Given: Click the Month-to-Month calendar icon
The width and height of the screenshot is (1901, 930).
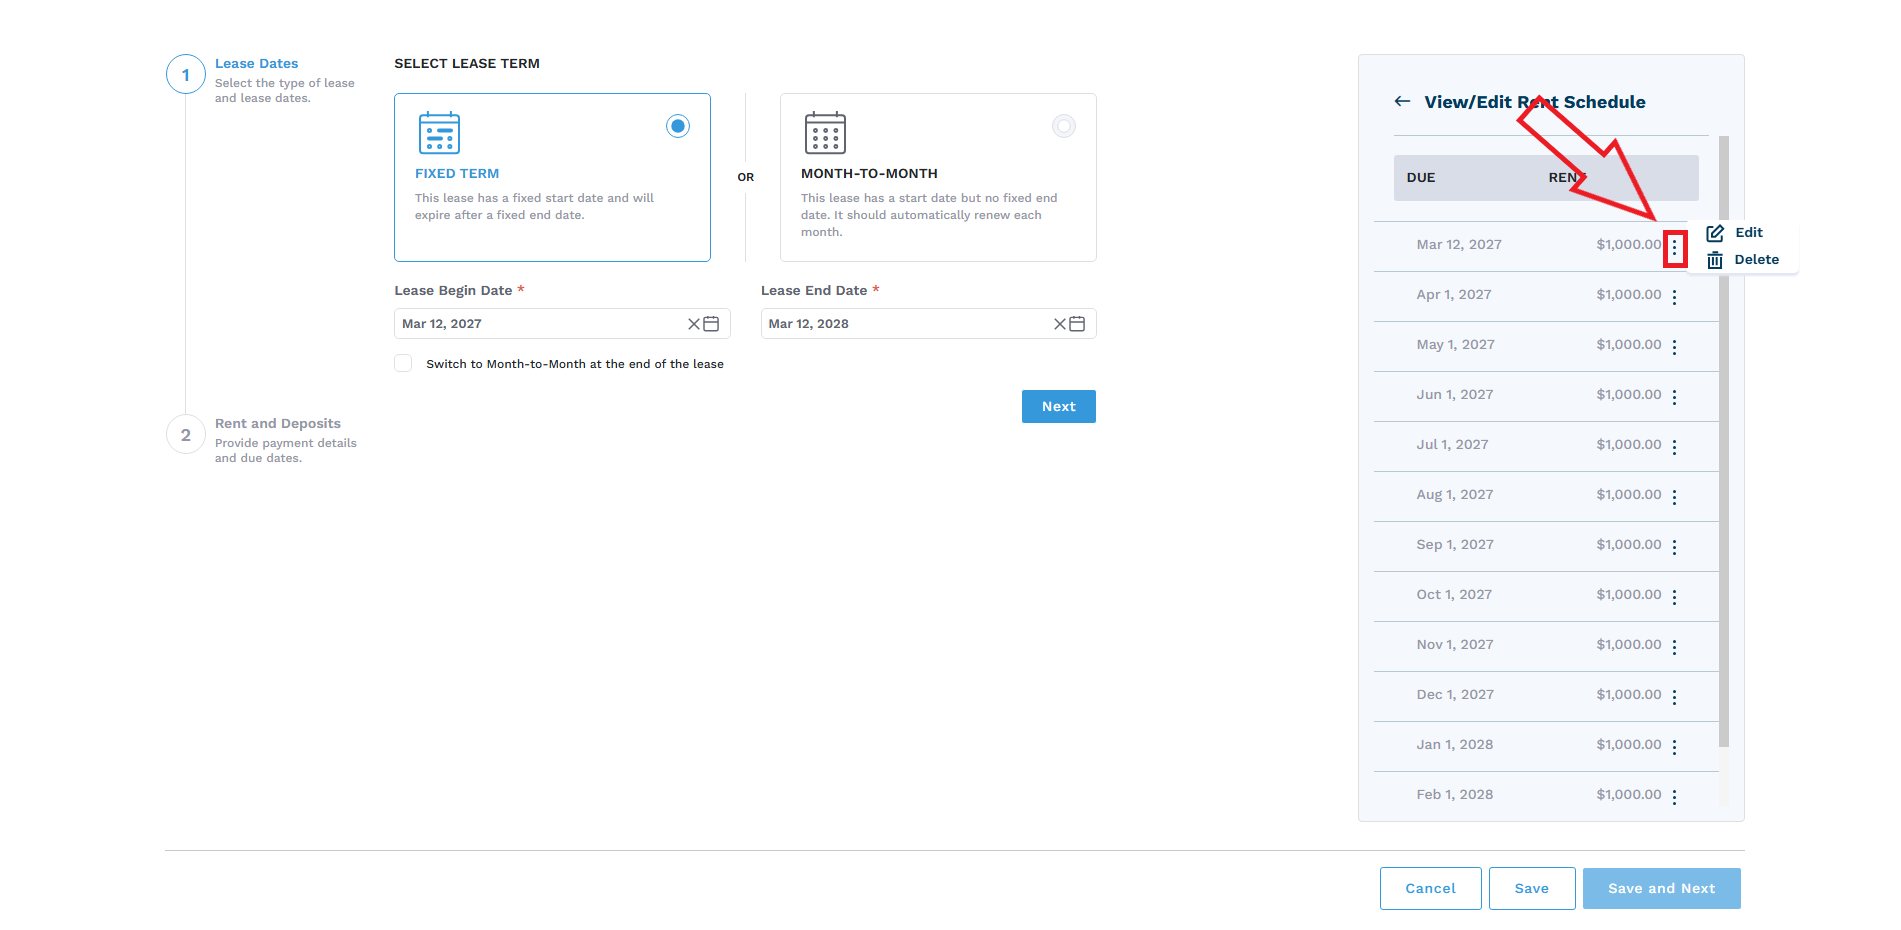Looking at the screenshot, I should click(825, 133).
